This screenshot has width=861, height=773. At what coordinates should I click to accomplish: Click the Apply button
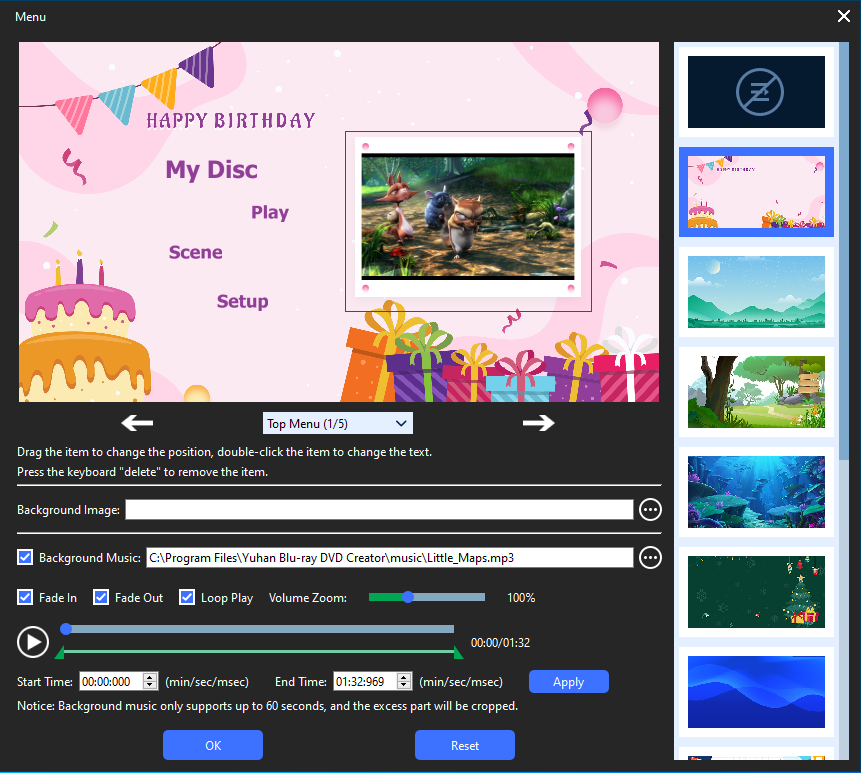(x=569, y=682)
